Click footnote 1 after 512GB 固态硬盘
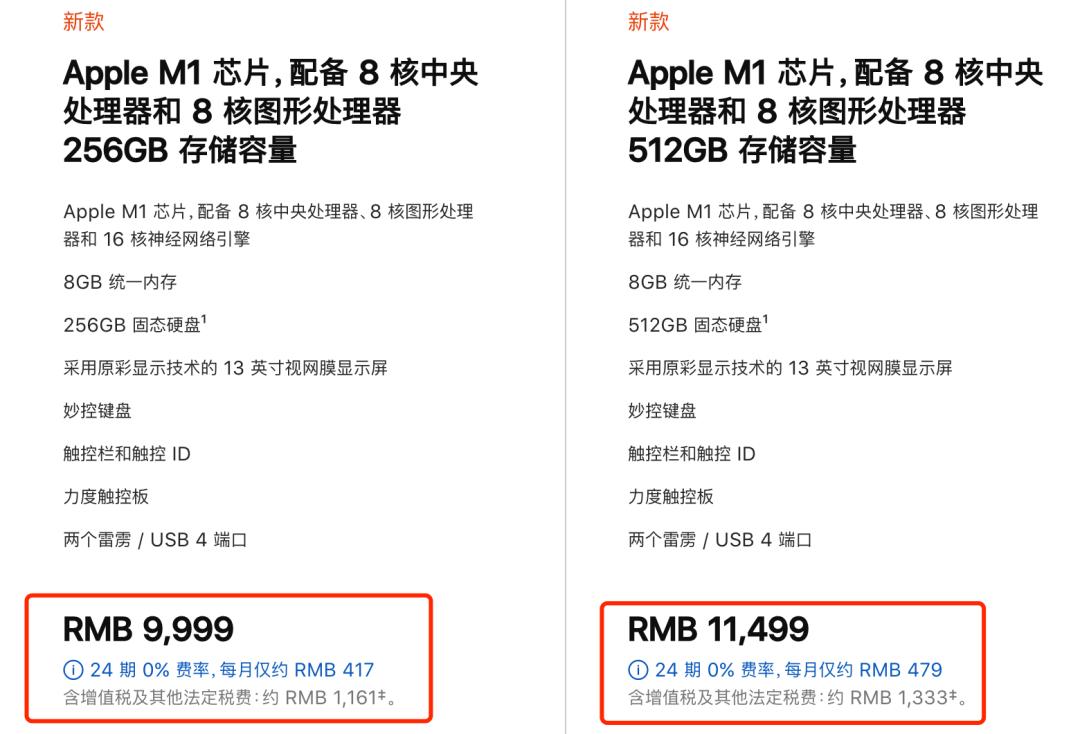Viewport: 1080px width, 734px height. click(x=766, y=321)
